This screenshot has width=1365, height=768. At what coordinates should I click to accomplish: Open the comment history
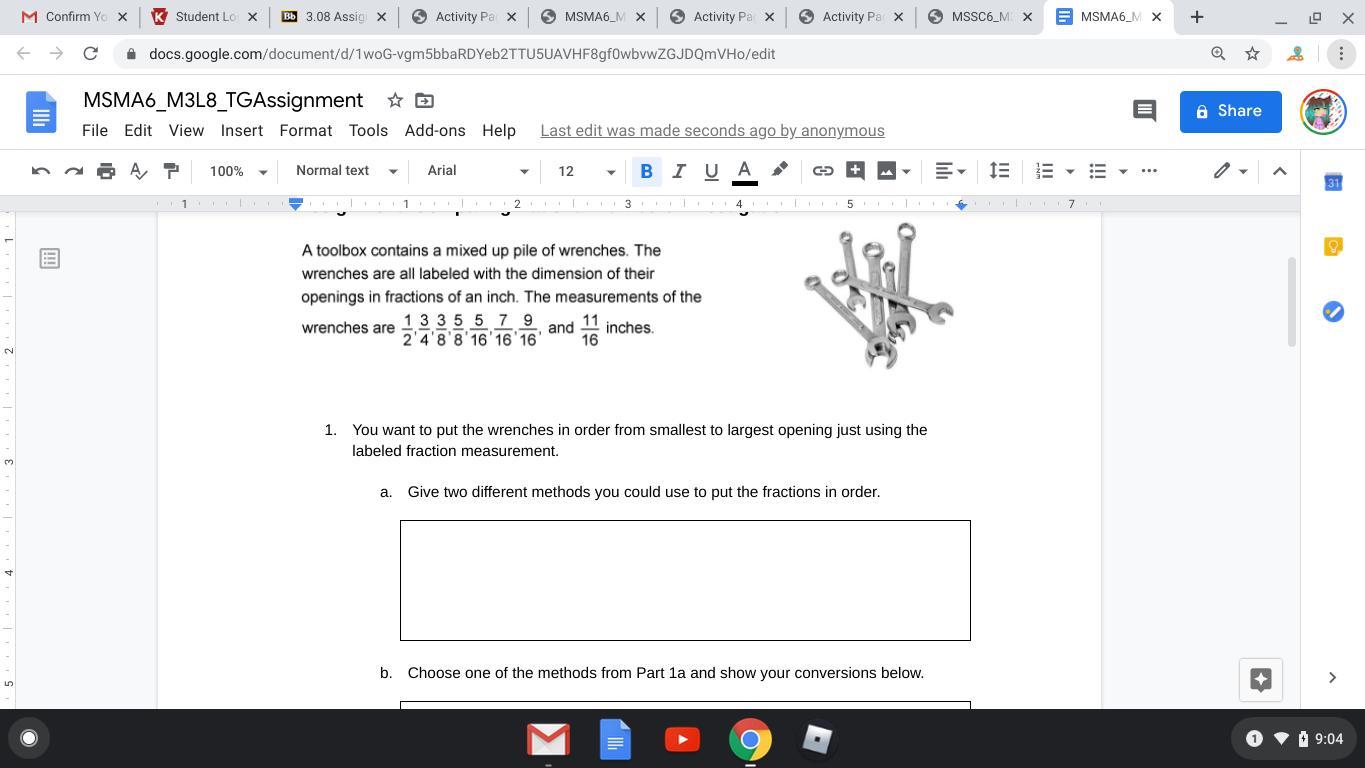pos(1144,111)
